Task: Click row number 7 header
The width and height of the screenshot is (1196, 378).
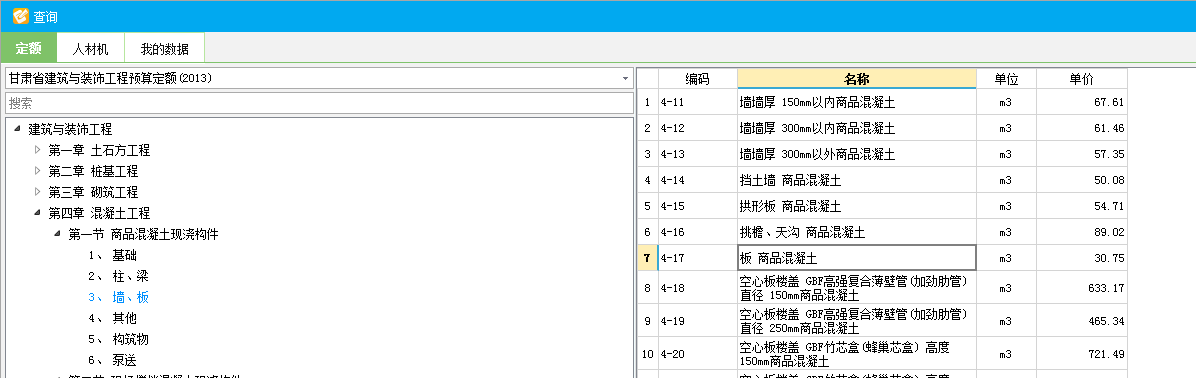Action: tap(648, 258)
